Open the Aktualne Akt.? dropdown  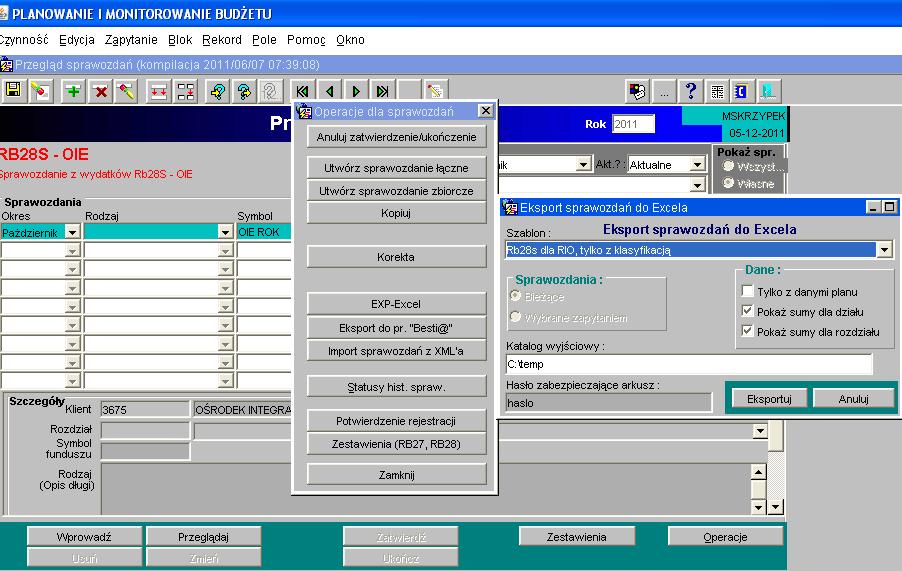(697, 164)
